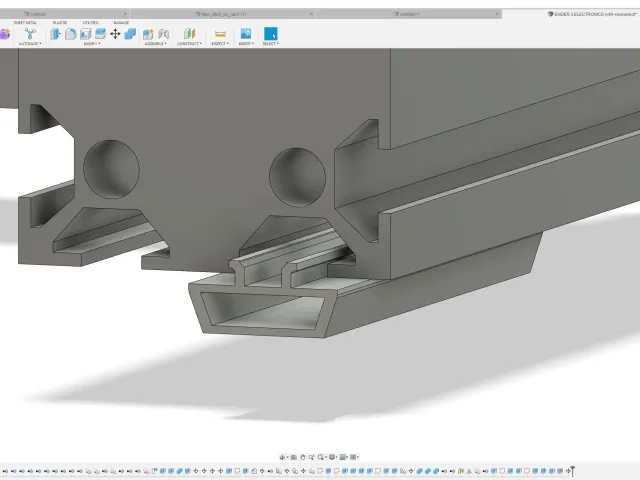
Task: Activate the Move/Copy arrows tool
Action: point(115,34)
